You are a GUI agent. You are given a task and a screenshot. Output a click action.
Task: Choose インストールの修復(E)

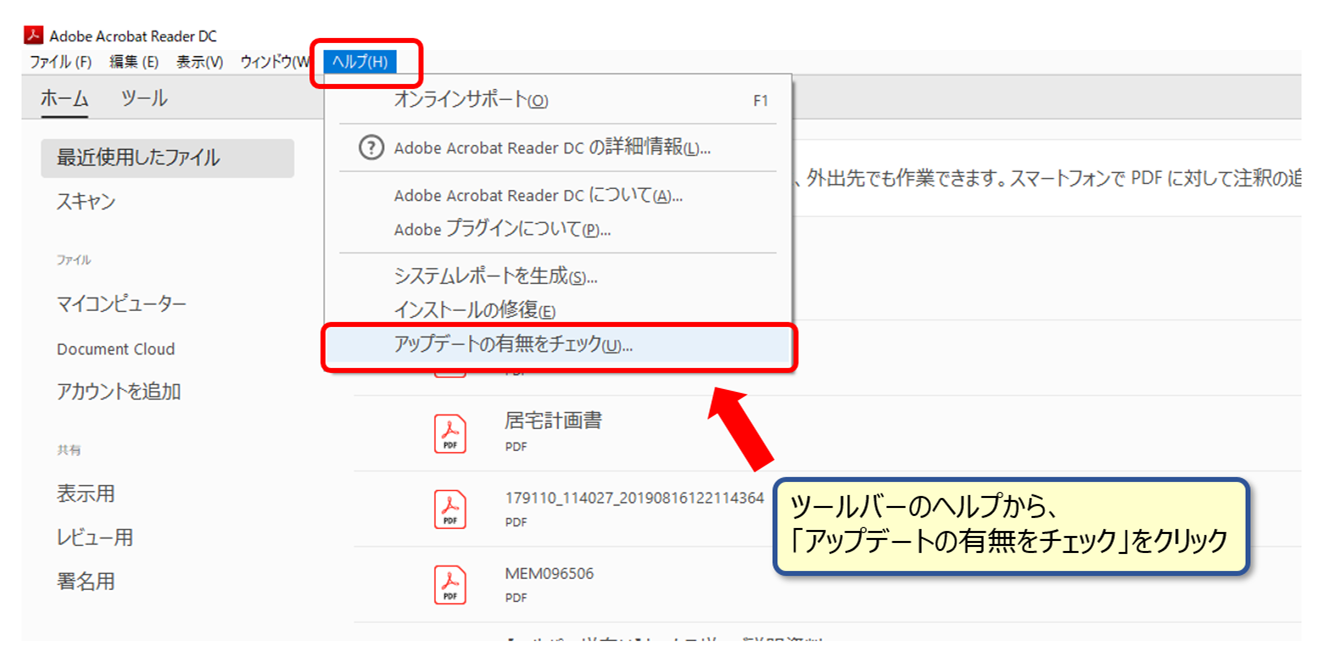(557, 311)
